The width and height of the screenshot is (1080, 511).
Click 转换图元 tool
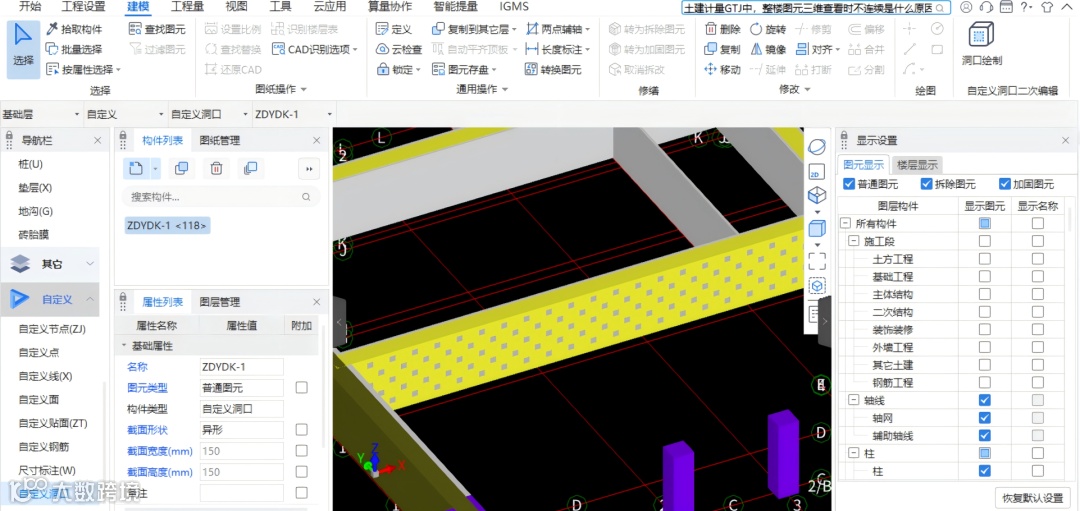click(x=553, y=70)
